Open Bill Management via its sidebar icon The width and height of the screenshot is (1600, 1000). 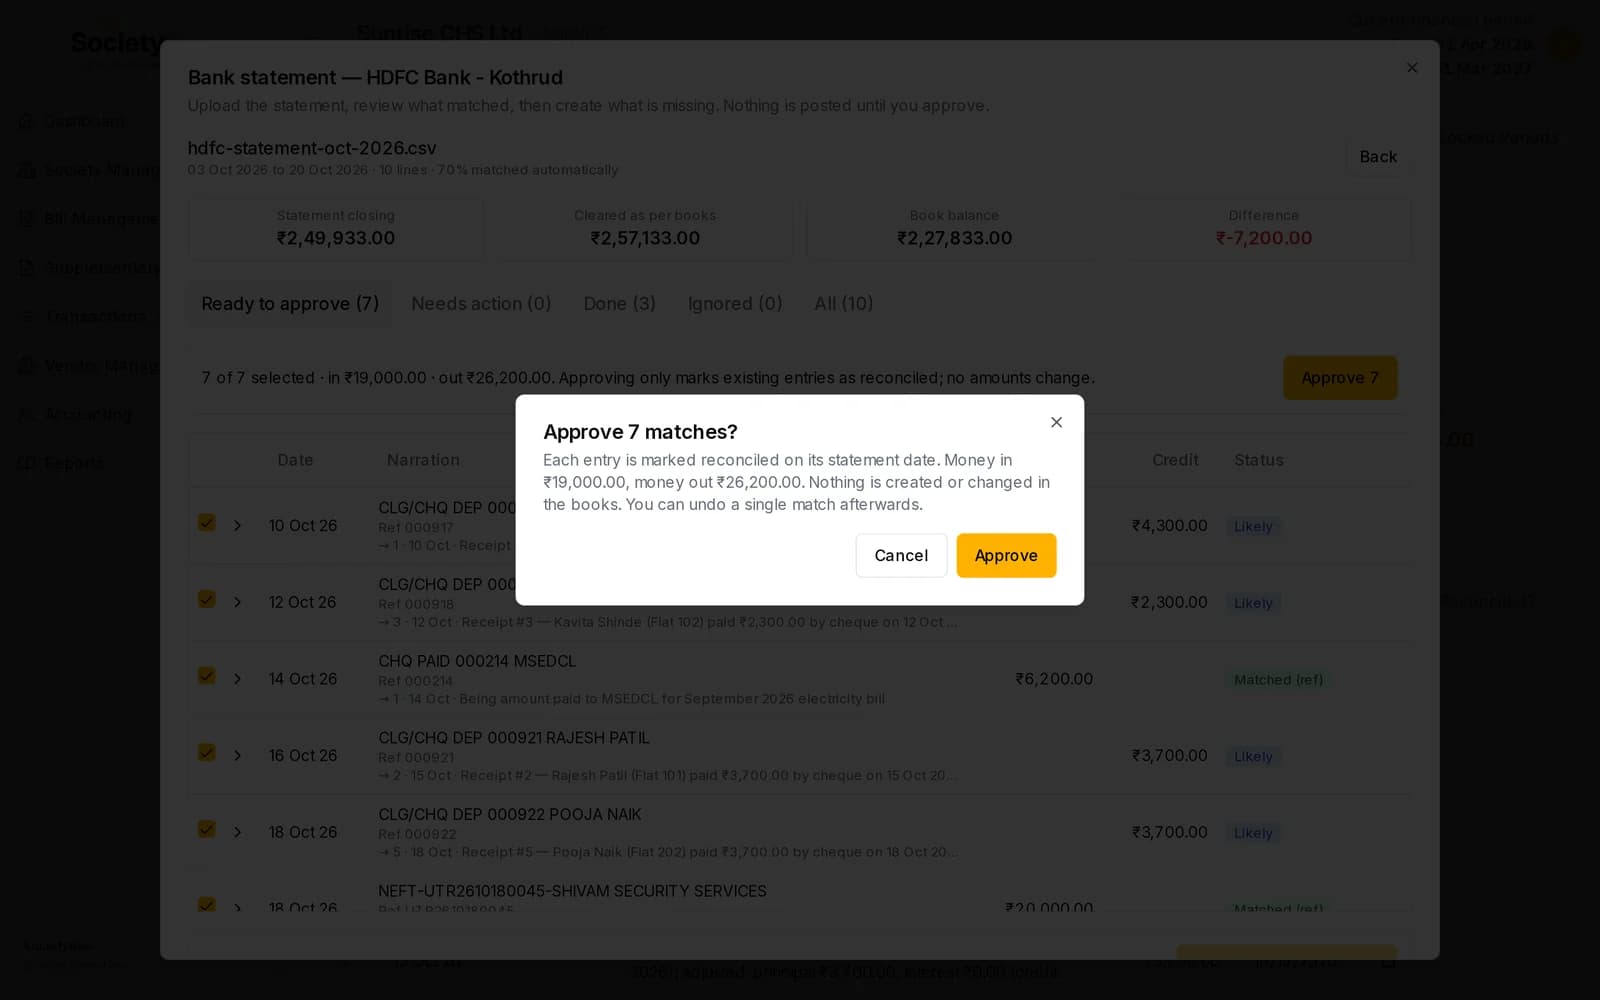pos(27,218)
